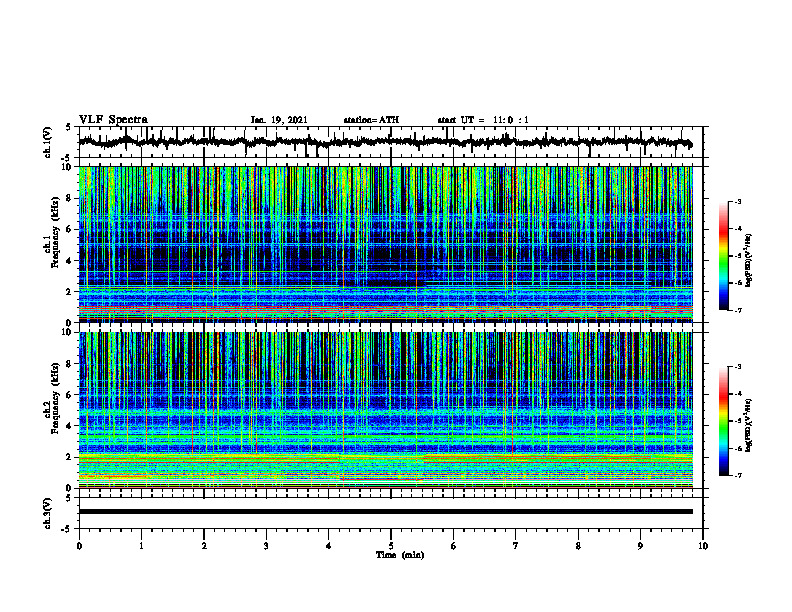Click the "-3" label atop ch.2 color scale
This screenshot has height=612, width=792.
pos(738,367)
